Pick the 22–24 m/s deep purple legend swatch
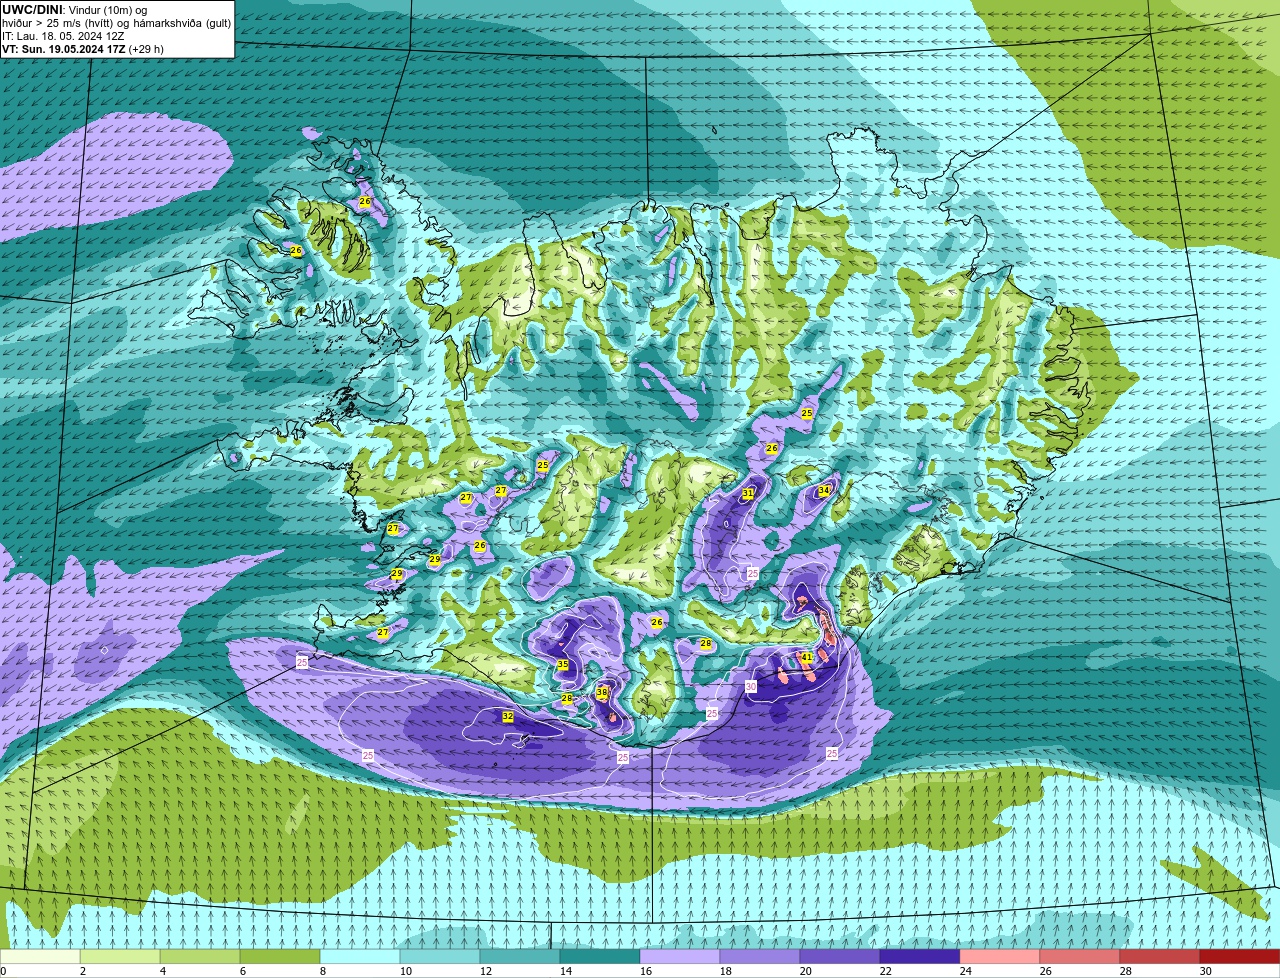Image resolution: width=1280 pixels, height=978 pixels. (920, 957)
